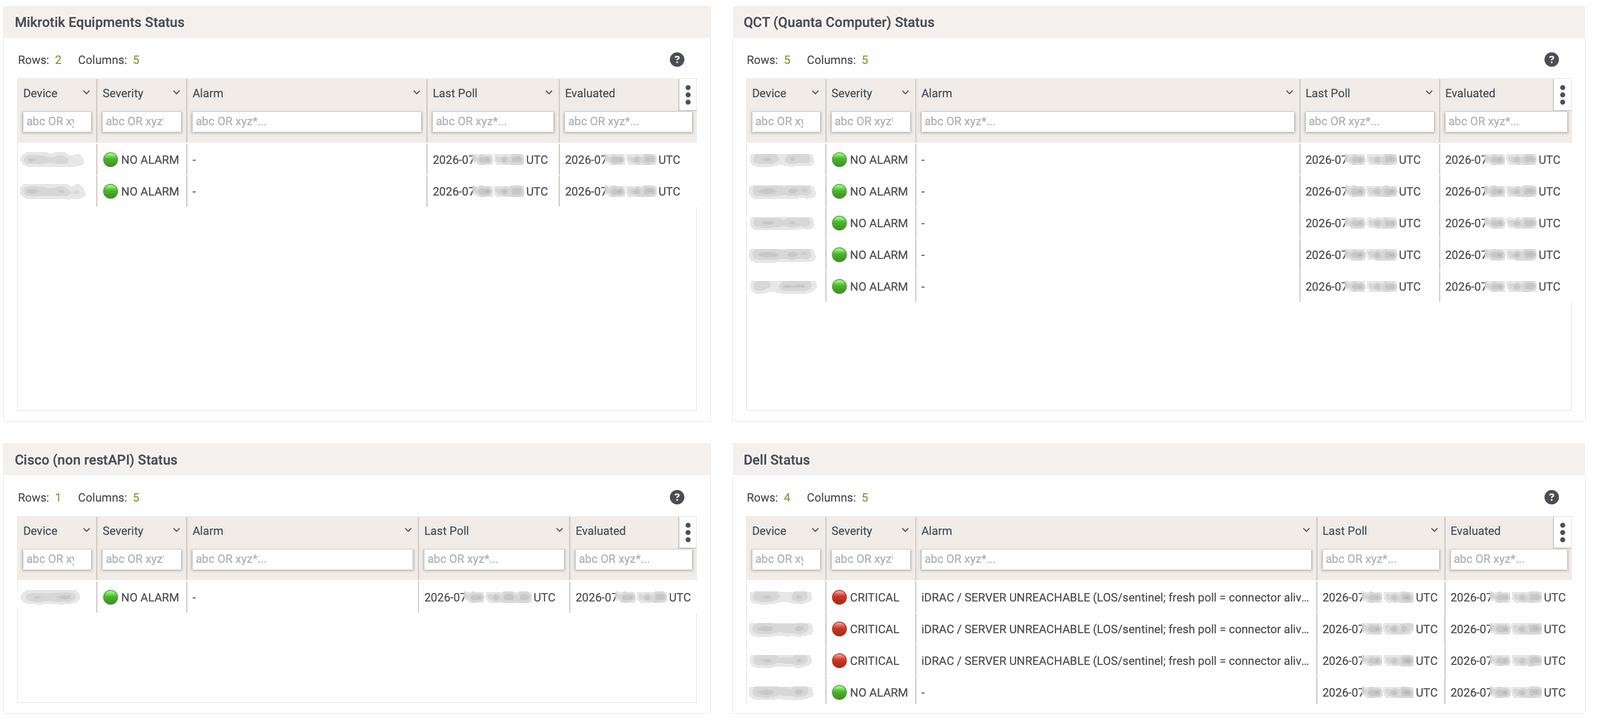Image resolution: width=1600 pixels, height=722 pixels.
Task: Sort by Evaluated column in Dell table
Action: tap(1475, 531)
